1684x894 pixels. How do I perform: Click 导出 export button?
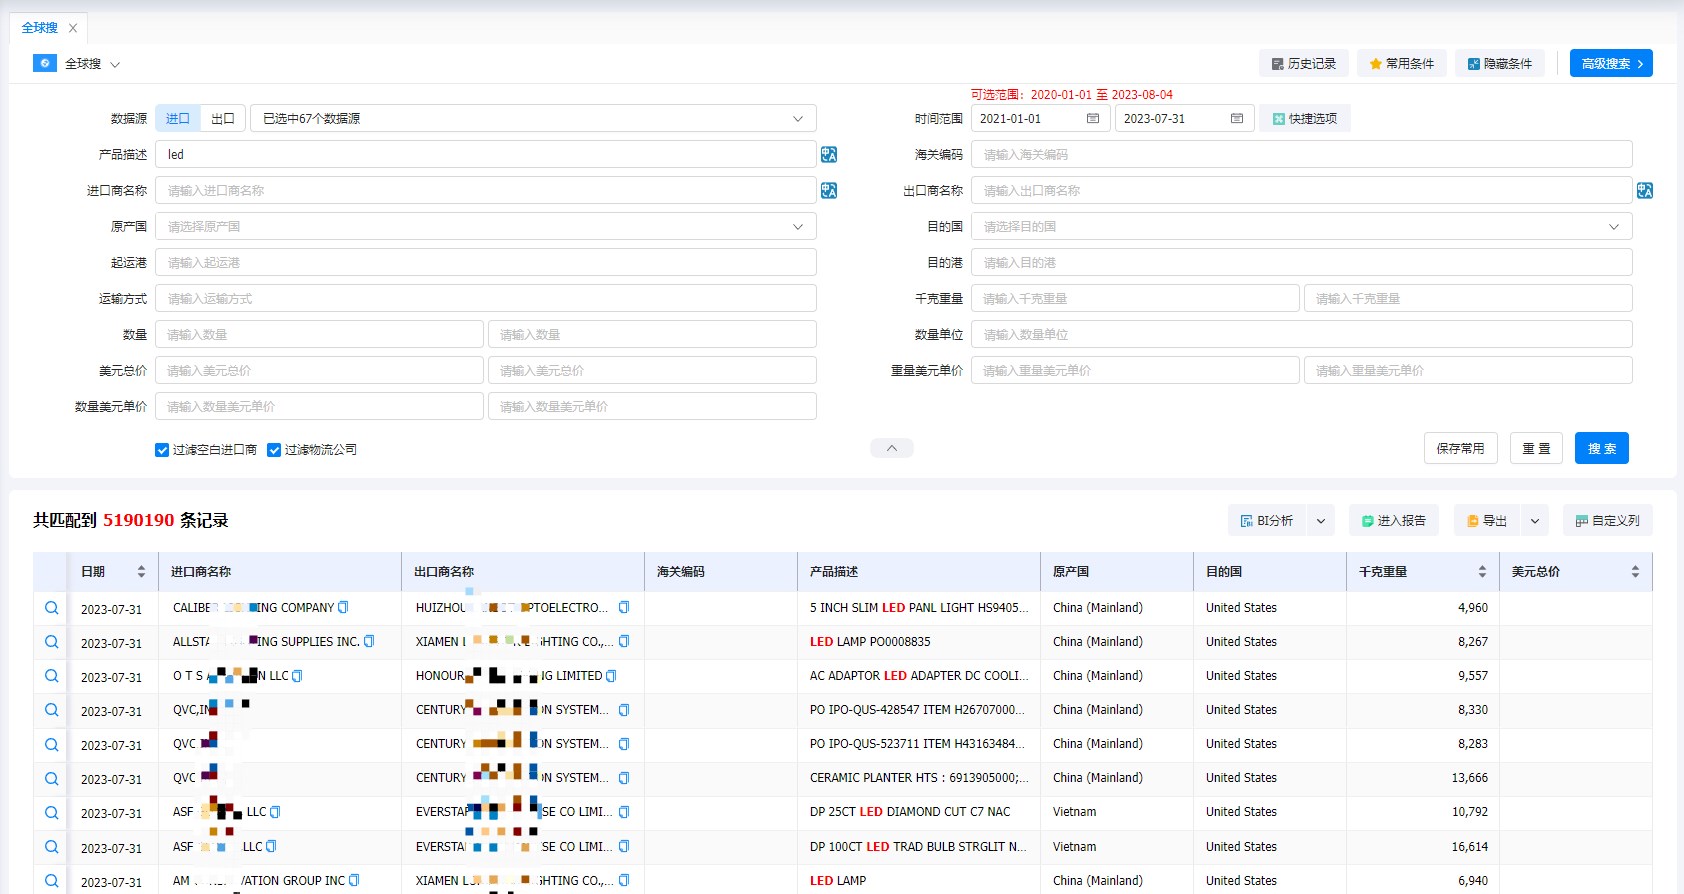point(1487,521)
